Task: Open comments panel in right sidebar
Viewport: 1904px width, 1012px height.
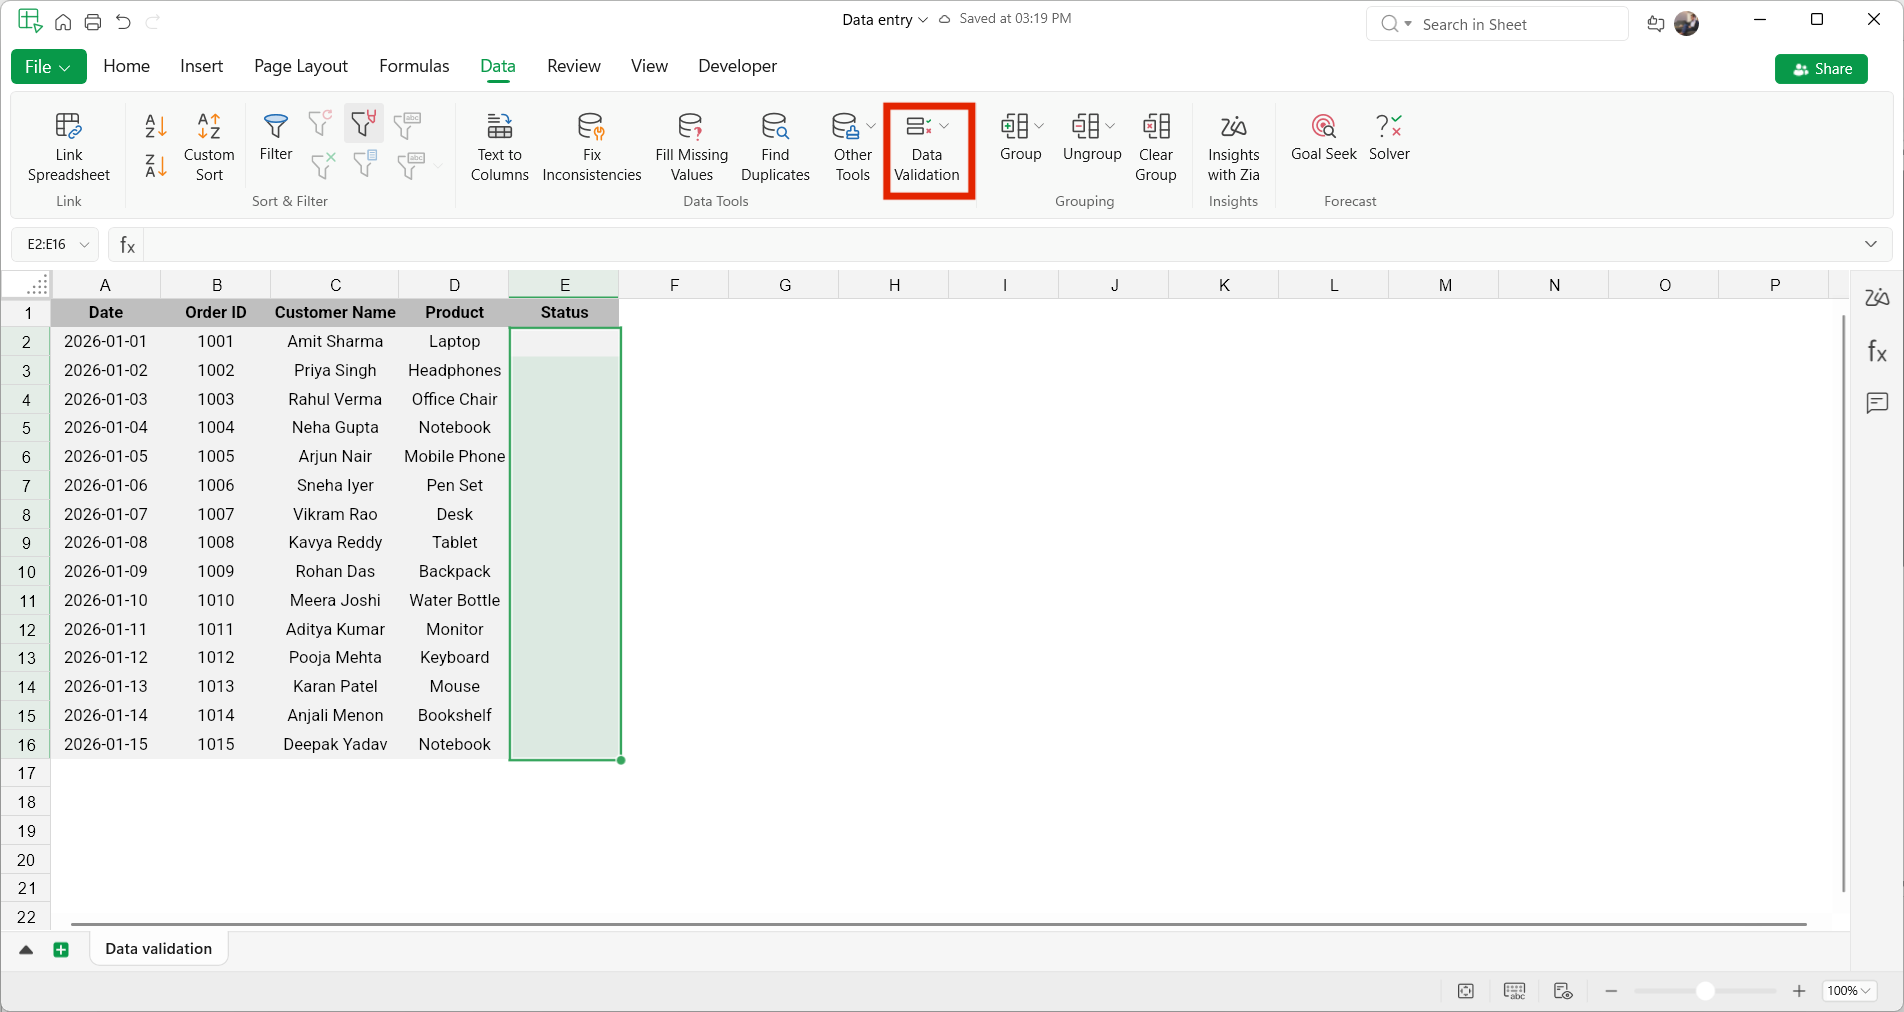Action: 1877,403
